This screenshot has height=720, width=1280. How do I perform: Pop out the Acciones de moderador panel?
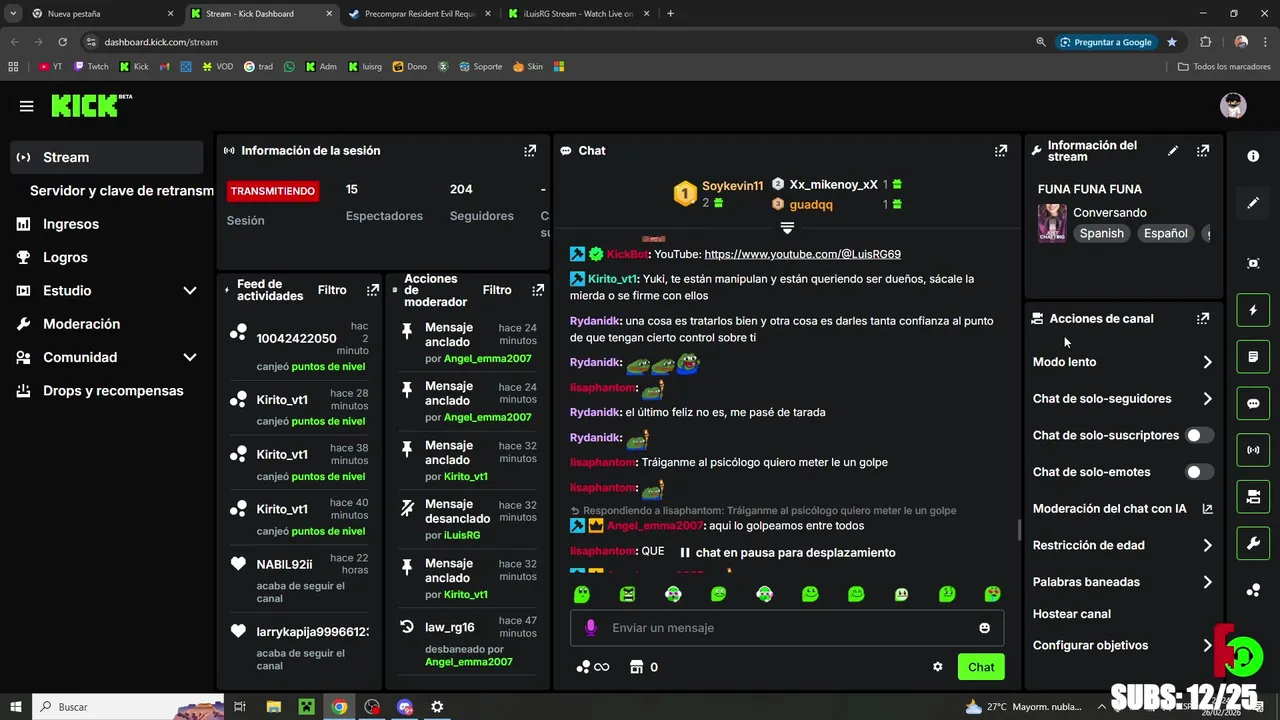tap(538, 290)
